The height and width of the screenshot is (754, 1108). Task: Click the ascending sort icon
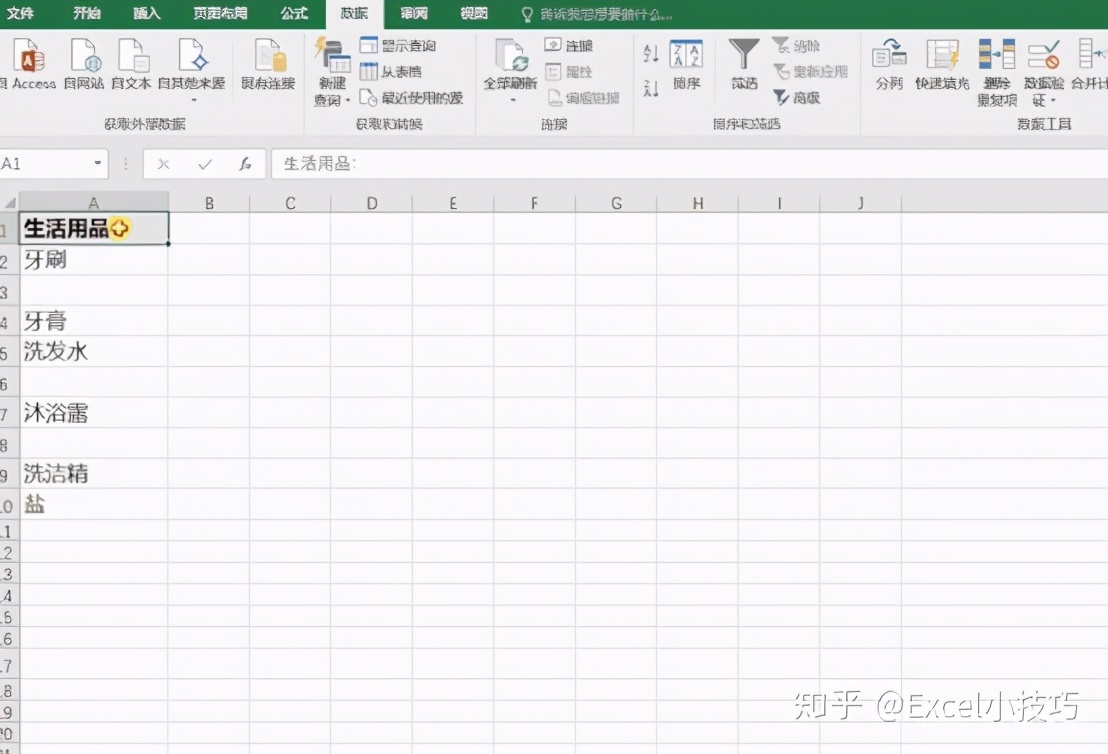[x=650, y=54]
